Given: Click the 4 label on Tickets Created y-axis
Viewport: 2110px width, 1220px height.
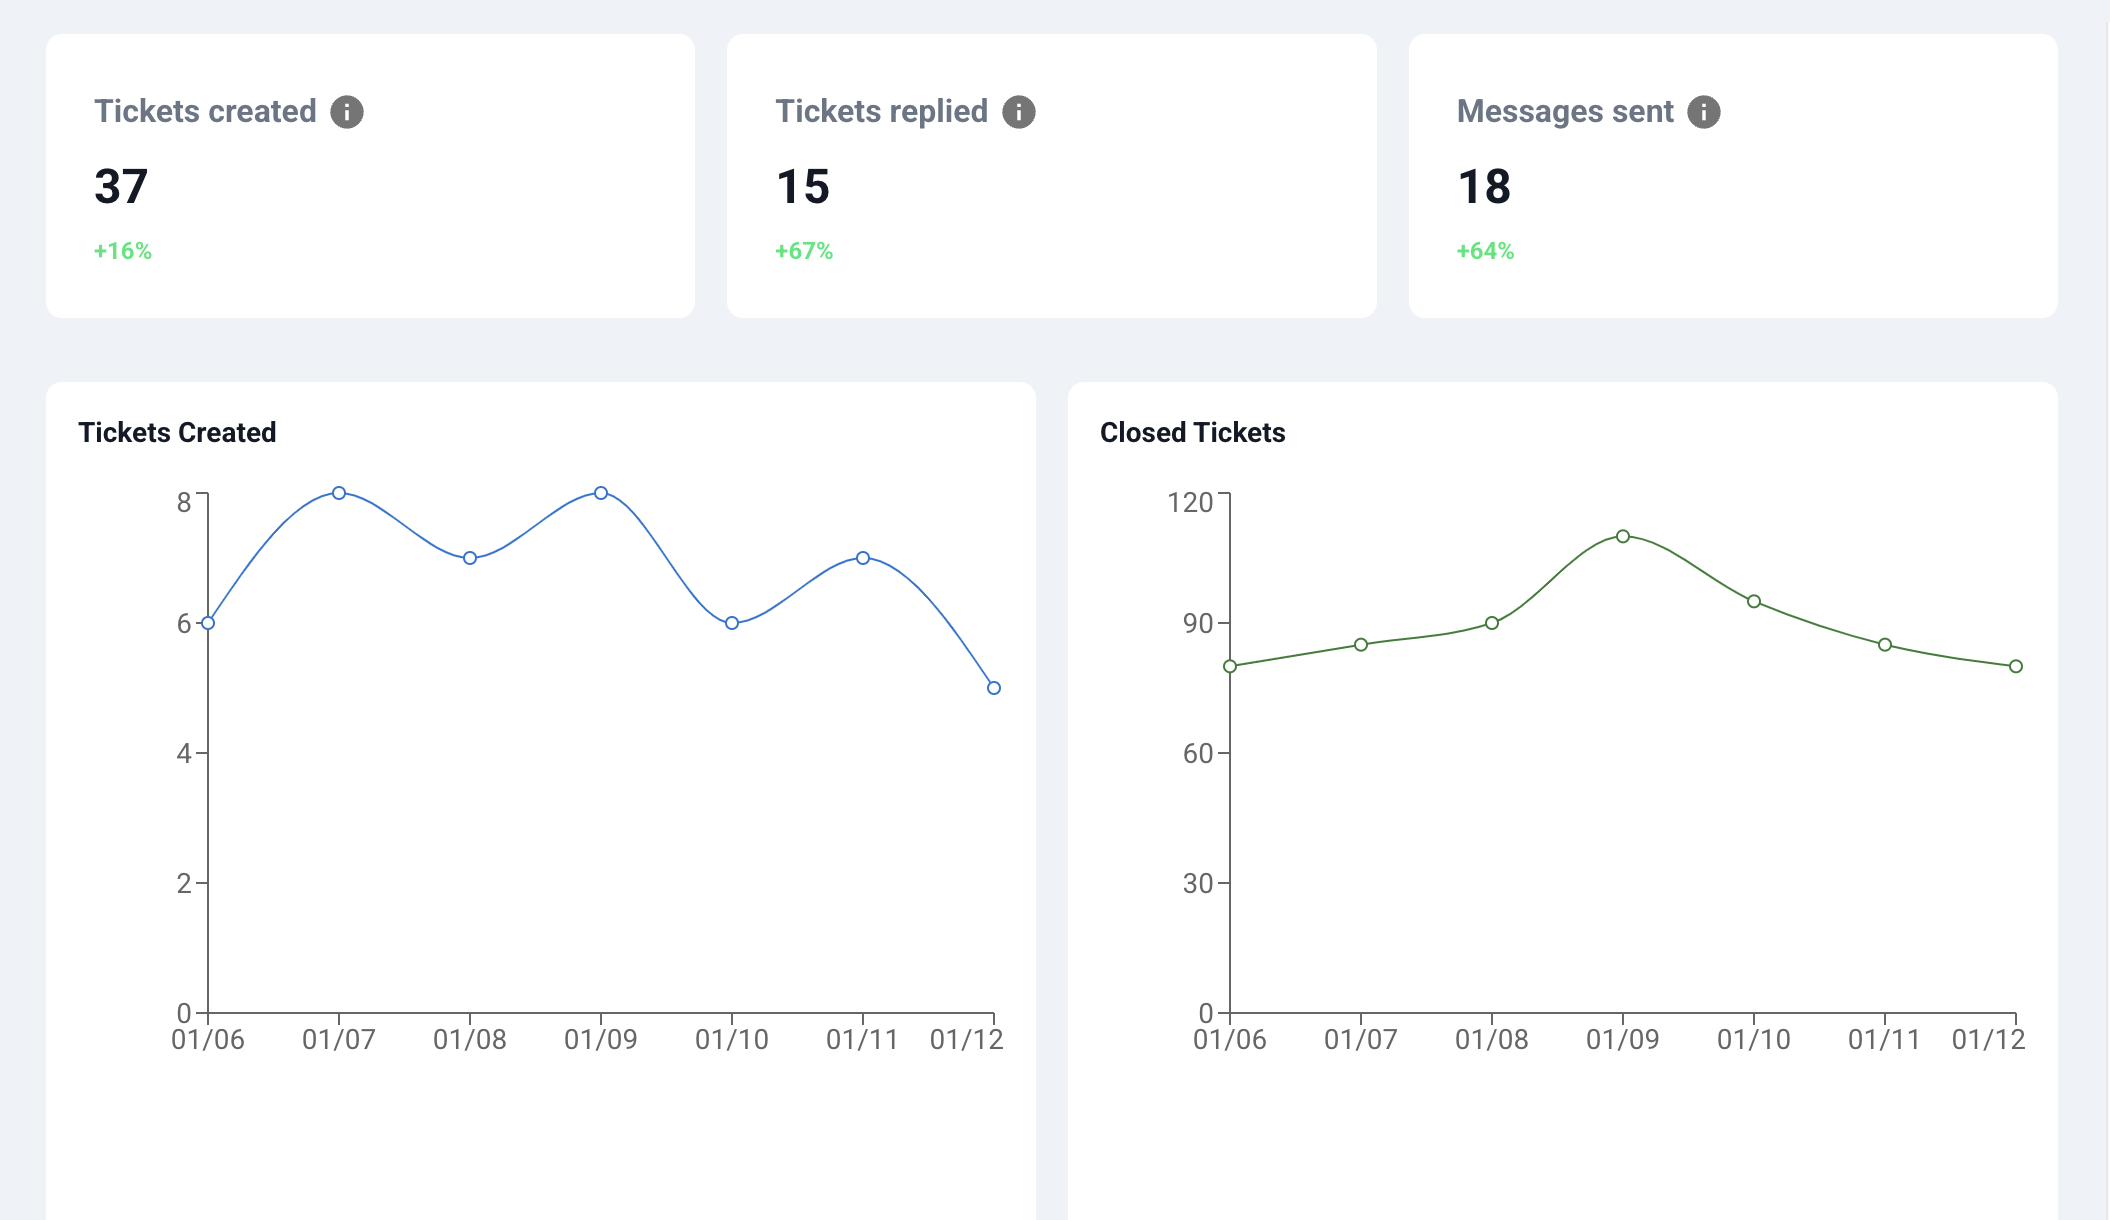Looking at the screenshot, I should [x=184, y=754].
